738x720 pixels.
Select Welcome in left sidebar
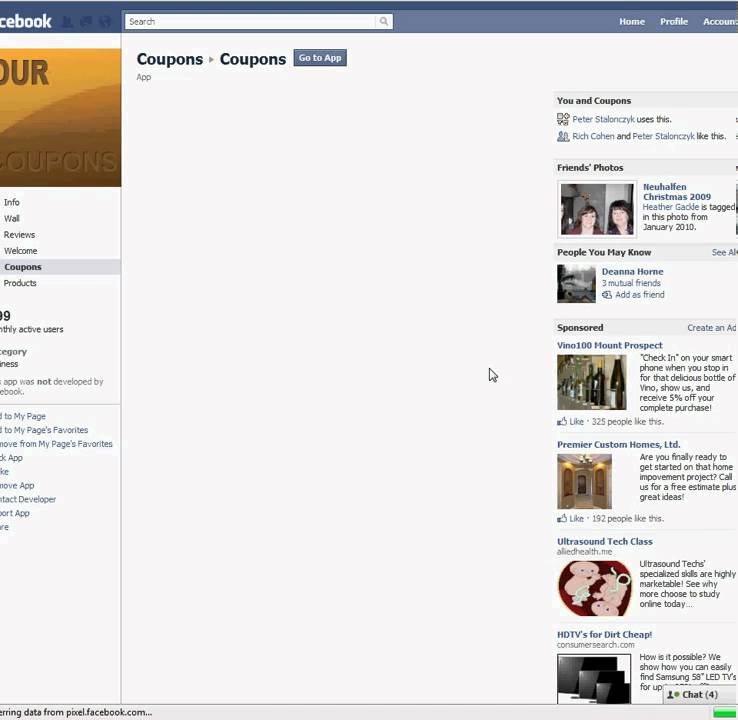tap(20, 251)
